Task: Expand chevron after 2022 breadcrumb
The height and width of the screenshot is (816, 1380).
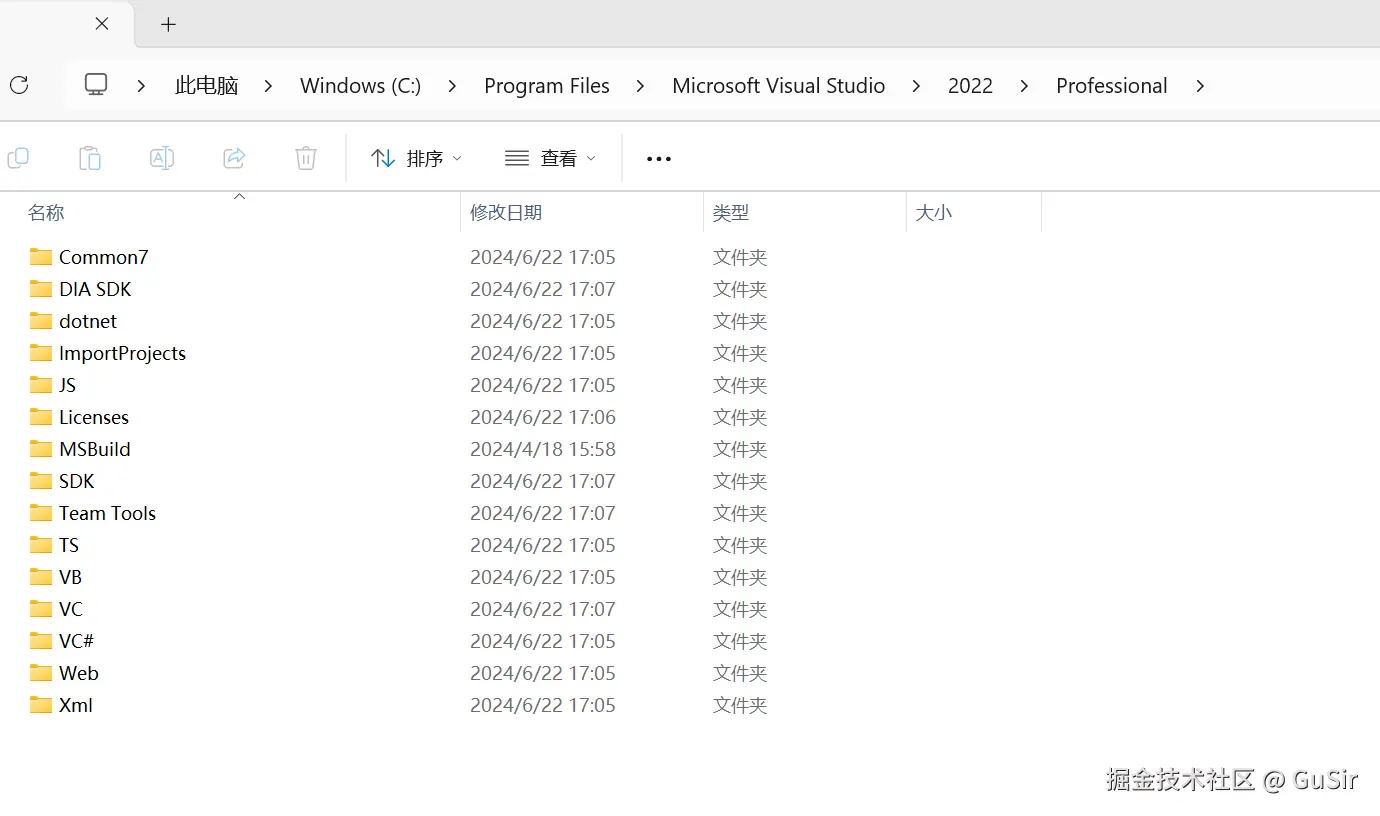Action: point(1024,86)
